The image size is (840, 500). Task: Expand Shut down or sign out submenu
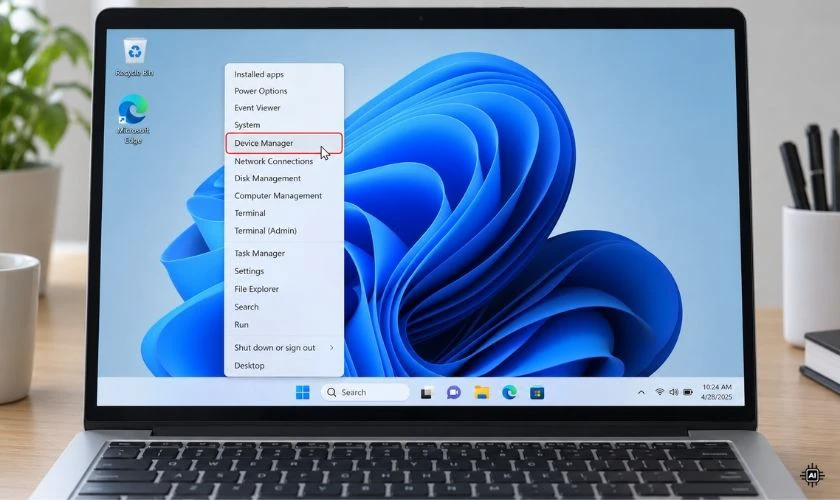click(284, 348)
